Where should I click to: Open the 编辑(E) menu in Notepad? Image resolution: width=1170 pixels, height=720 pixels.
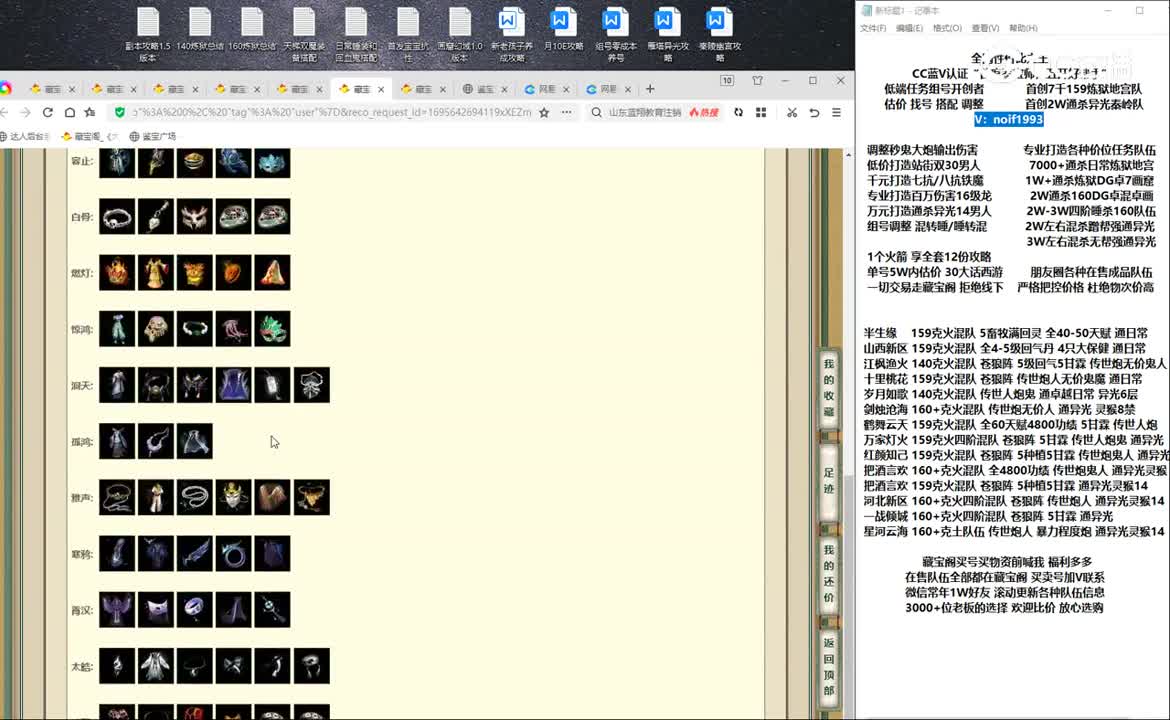pyautogui.click(x=909, y=28)
